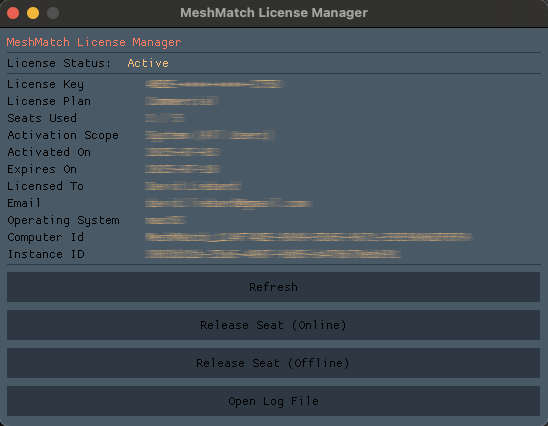This screenshot has height=426, width=548.
Task: Click the Expires On label
Action: point(42,169)
